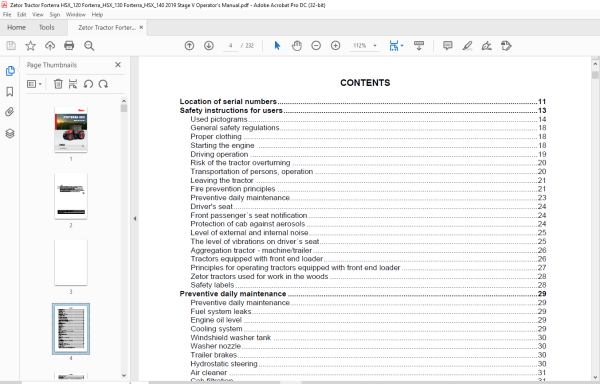The width and height of the screenshot is (600, 384).
Task: Rotate page counterclockwise in thumbnails panel
Action: click(88, 84)
